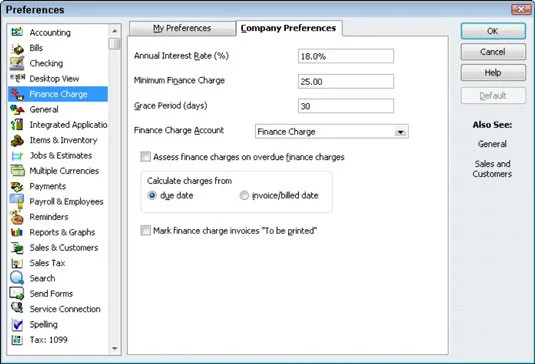Click the Default button
Screen dimensions: 535x364
[493, 96]
